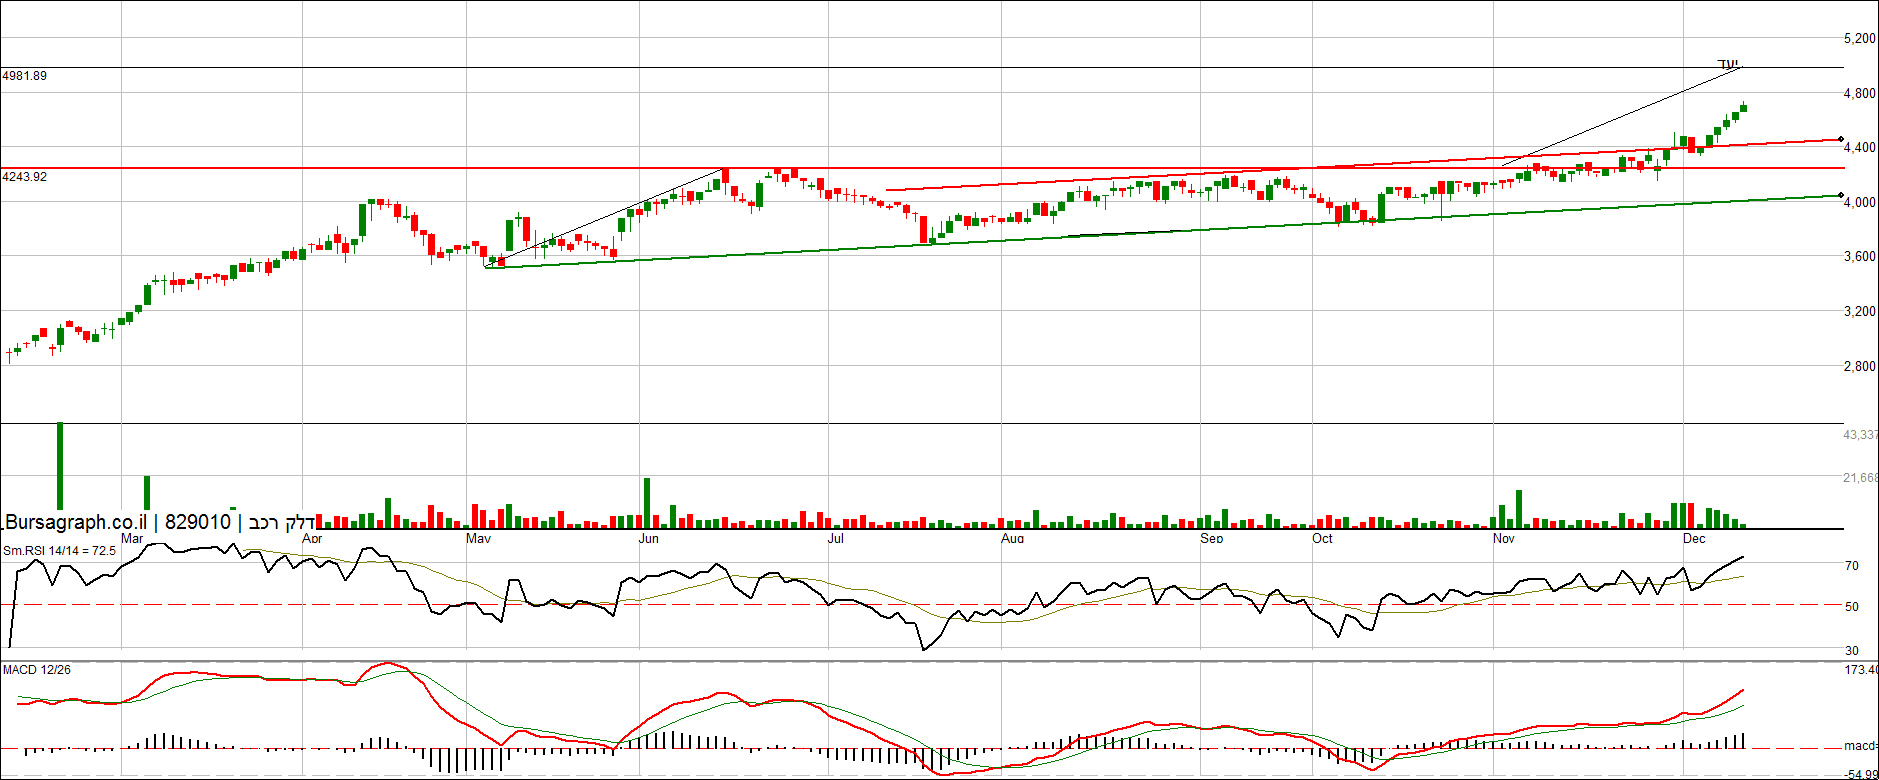Screen dimensions: 1879x780
Task: Click the 2,800 price axis label
Action: click(1859, 367)
